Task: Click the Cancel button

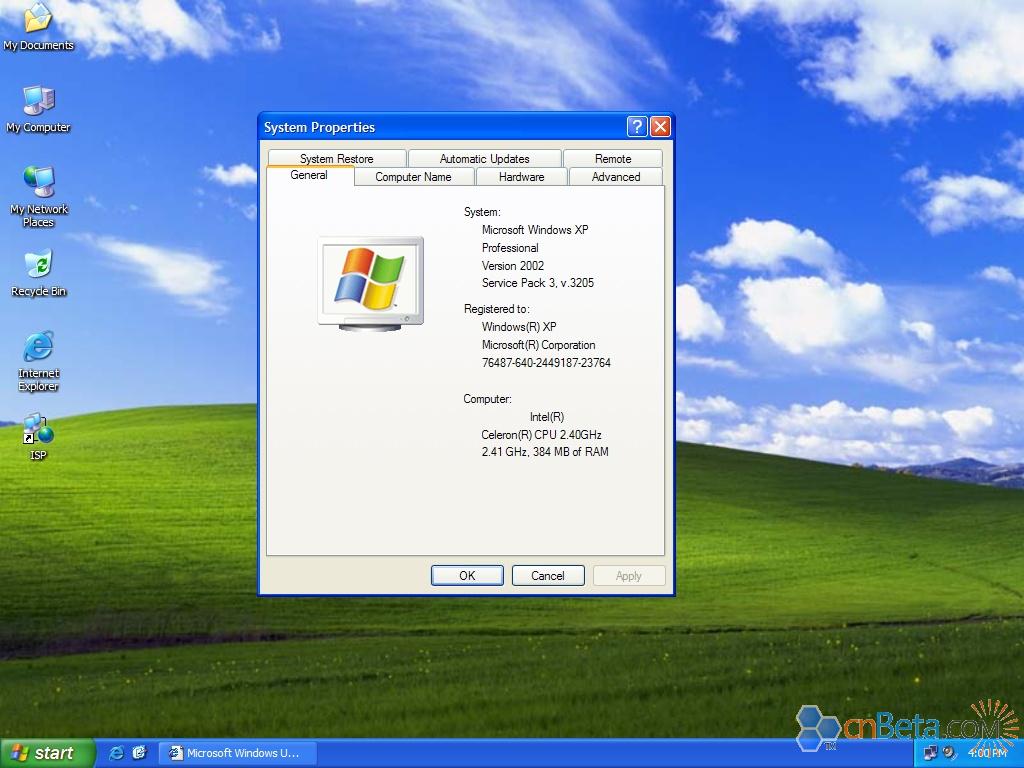Action: [x=547, y=576]
